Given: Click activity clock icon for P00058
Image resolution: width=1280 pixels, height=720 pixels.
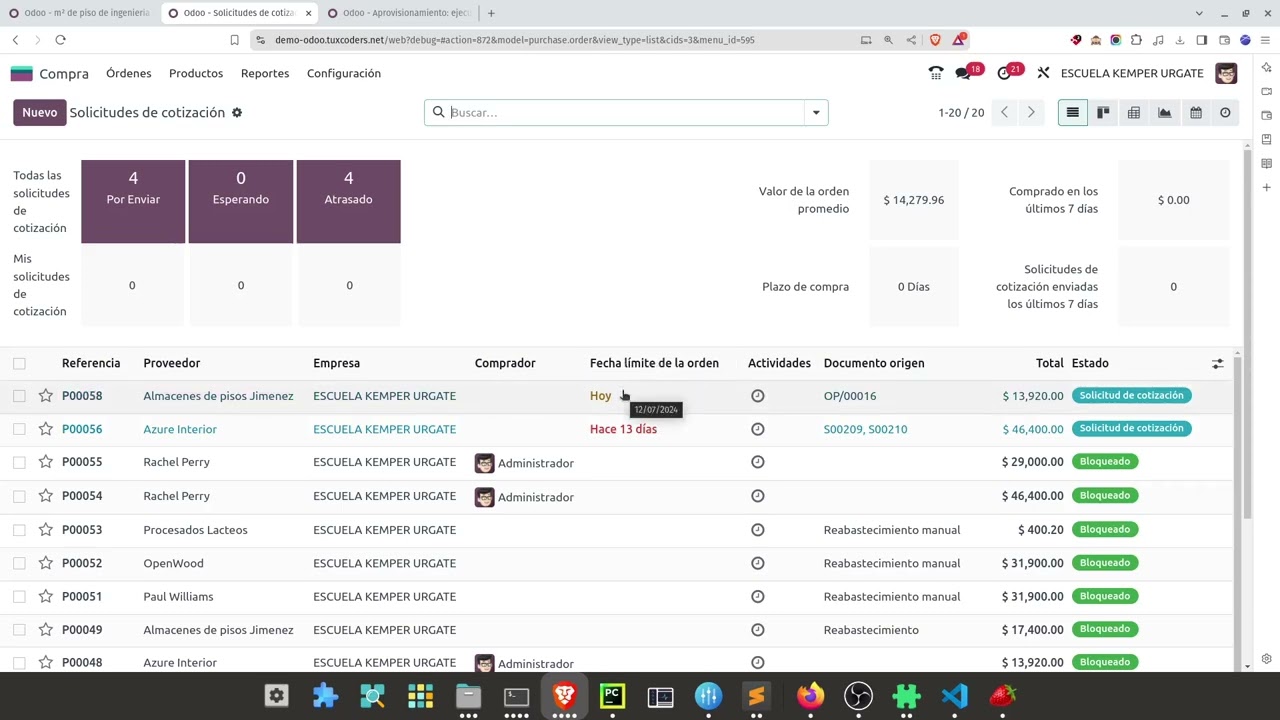Looking at the screenshot, I should pyautogui.click(x=757, y=396).
